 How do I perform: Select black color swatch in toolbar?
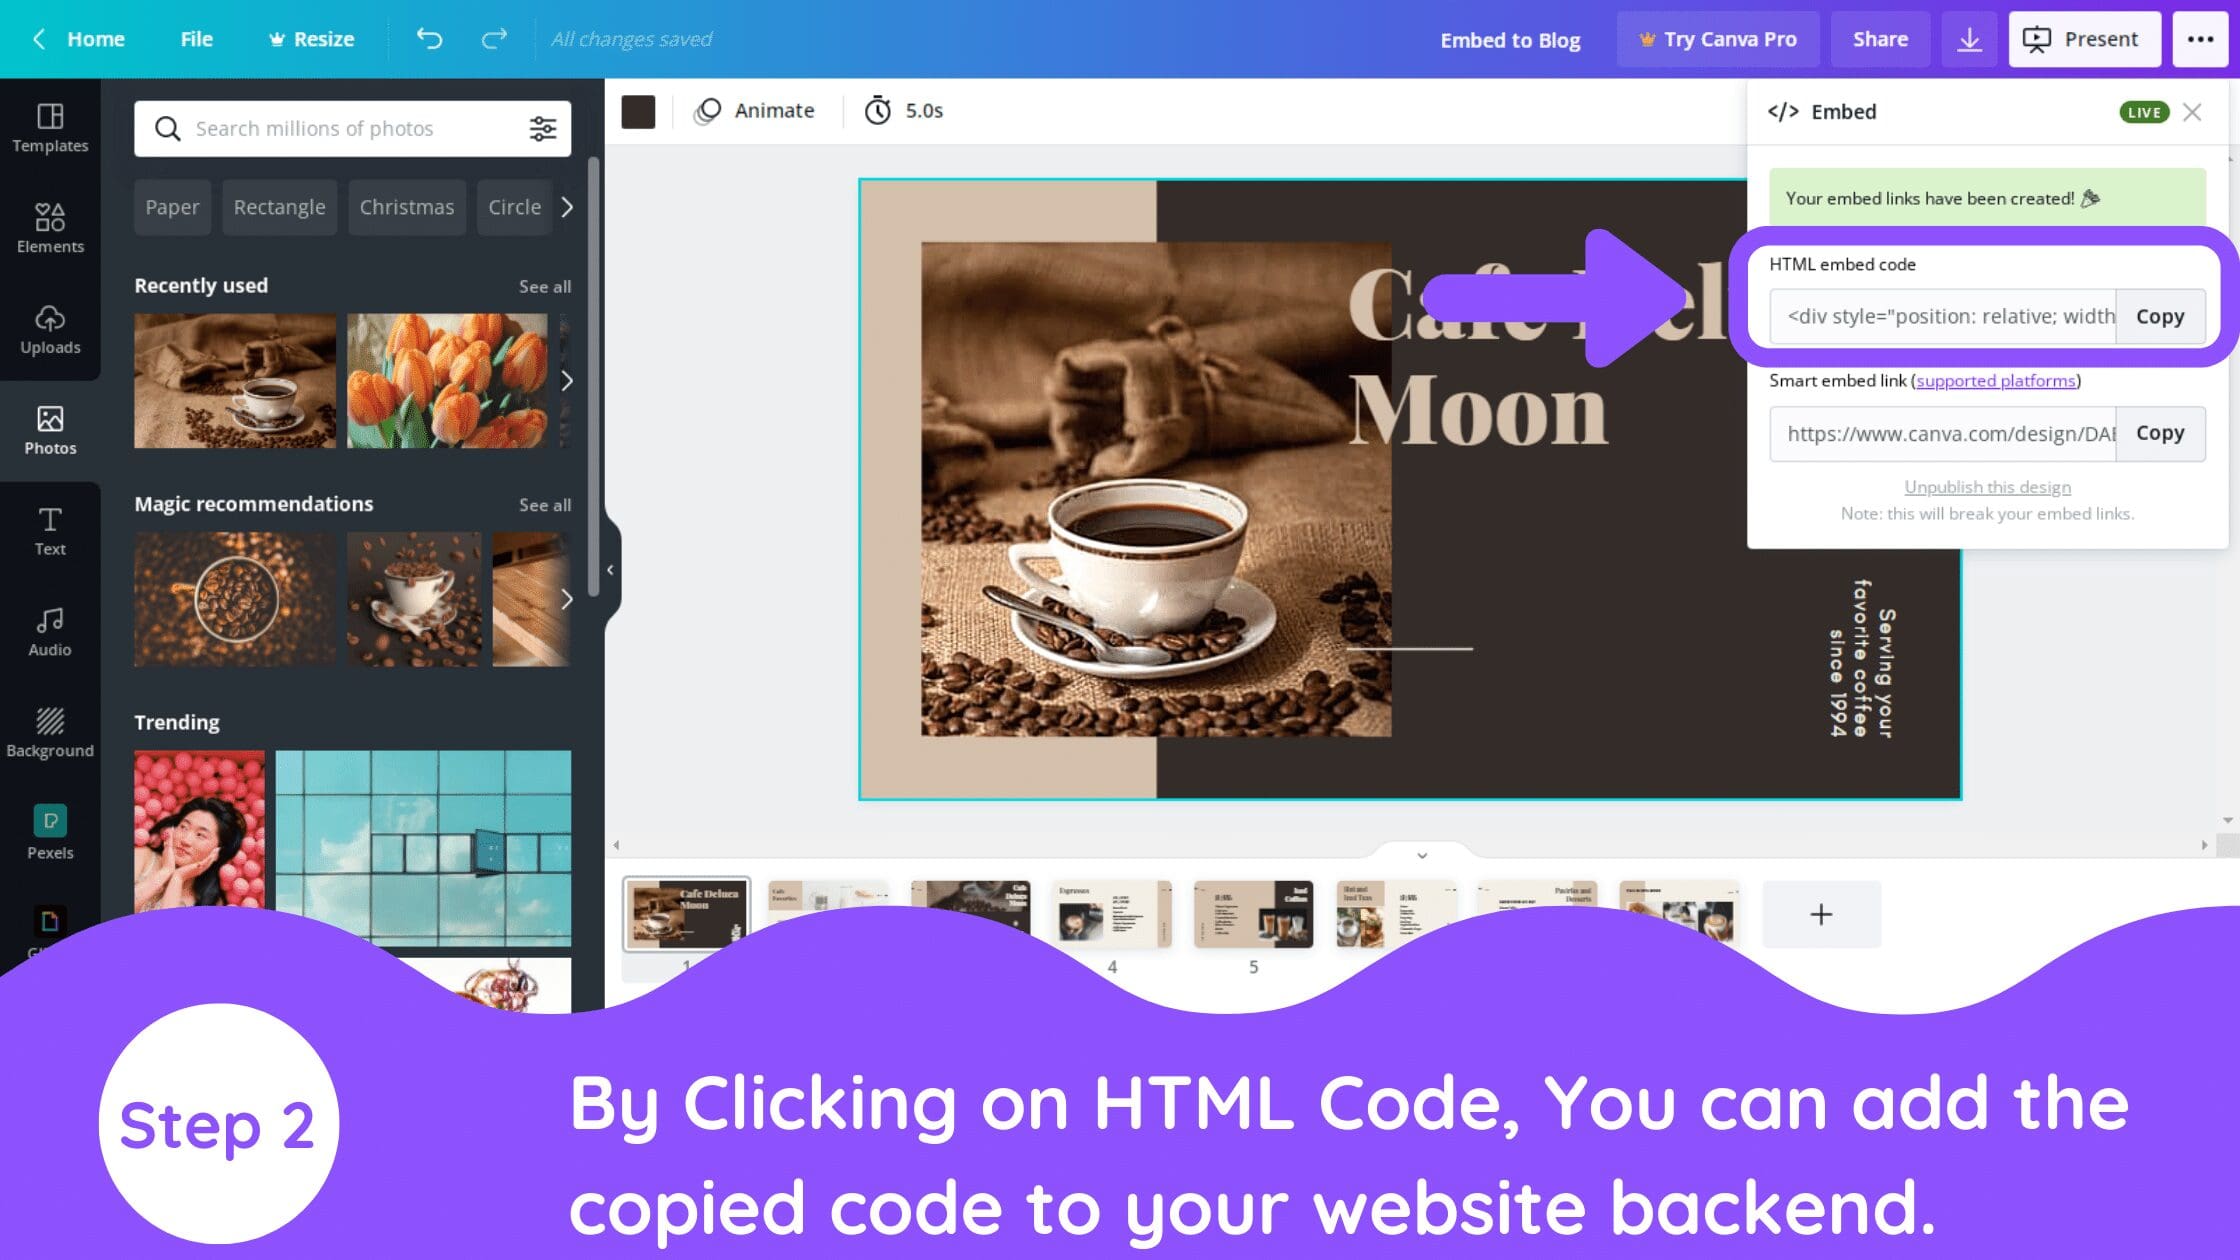pyautogui.click(x=638, y=111)
